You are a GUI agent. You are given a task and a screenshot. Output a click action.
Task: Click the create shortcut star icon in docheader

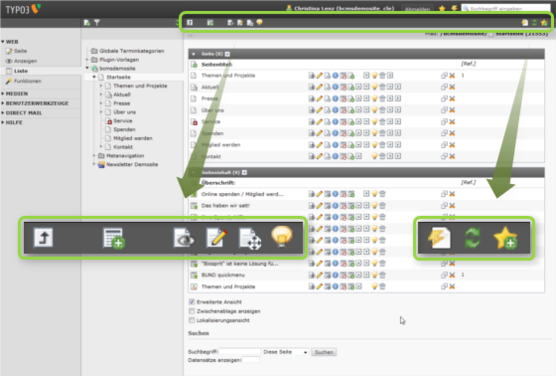pyautogui.click(x=544, y=23)
